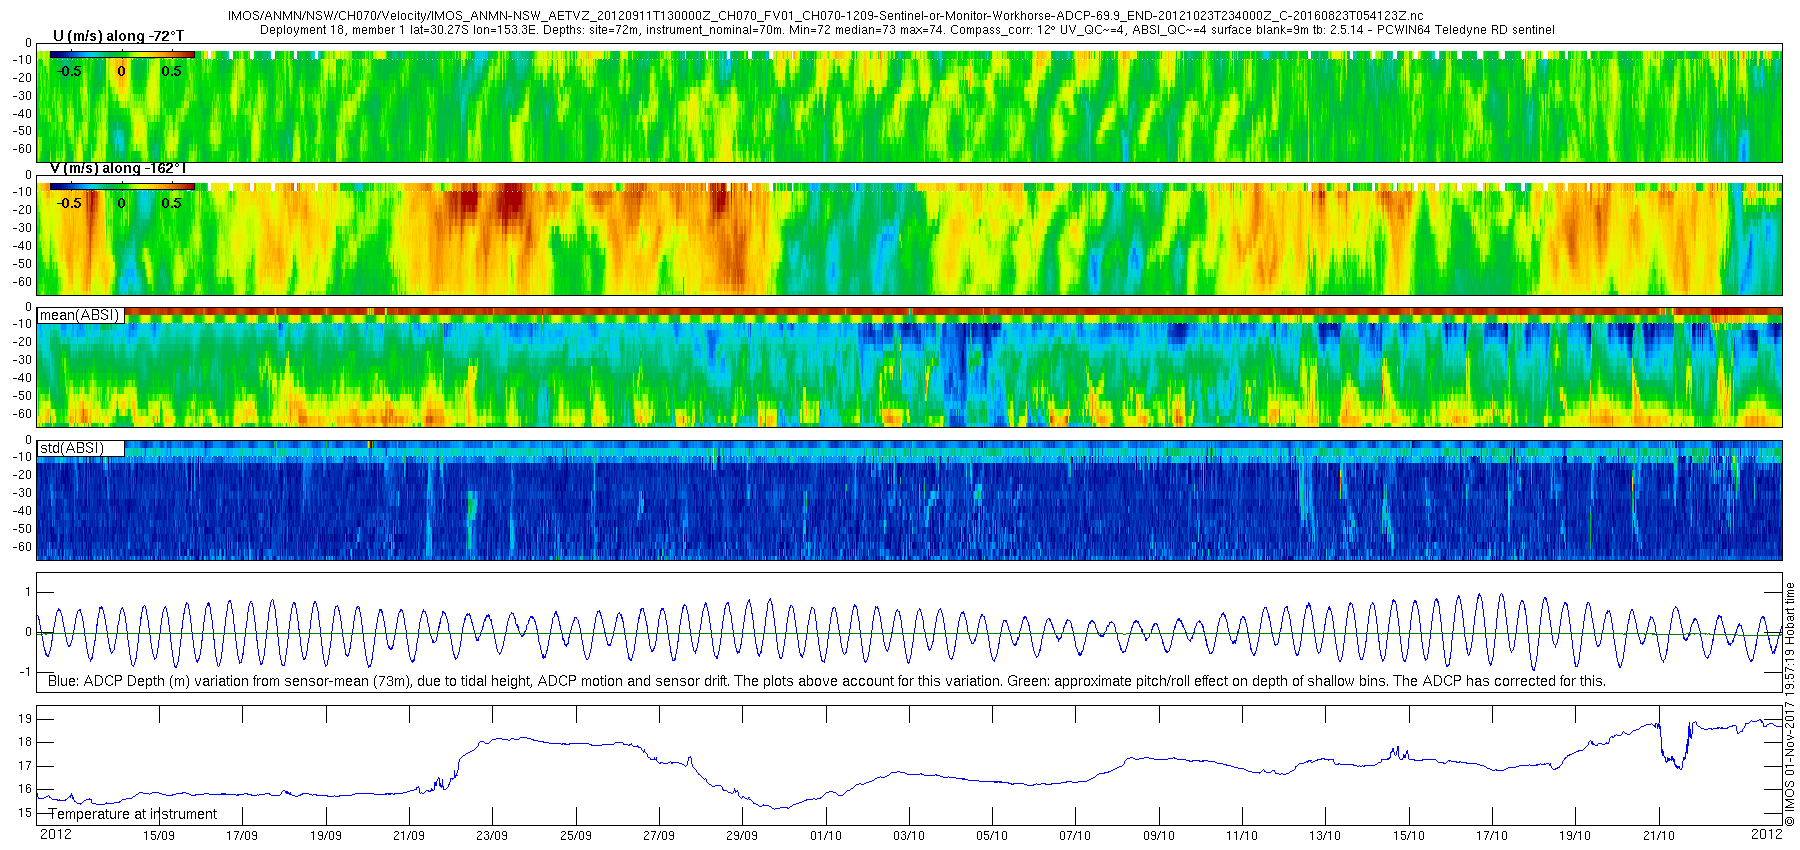Viewport: 1800px width, 850px height.
Task: Select the file path title line at top
Action: (826, 17)
